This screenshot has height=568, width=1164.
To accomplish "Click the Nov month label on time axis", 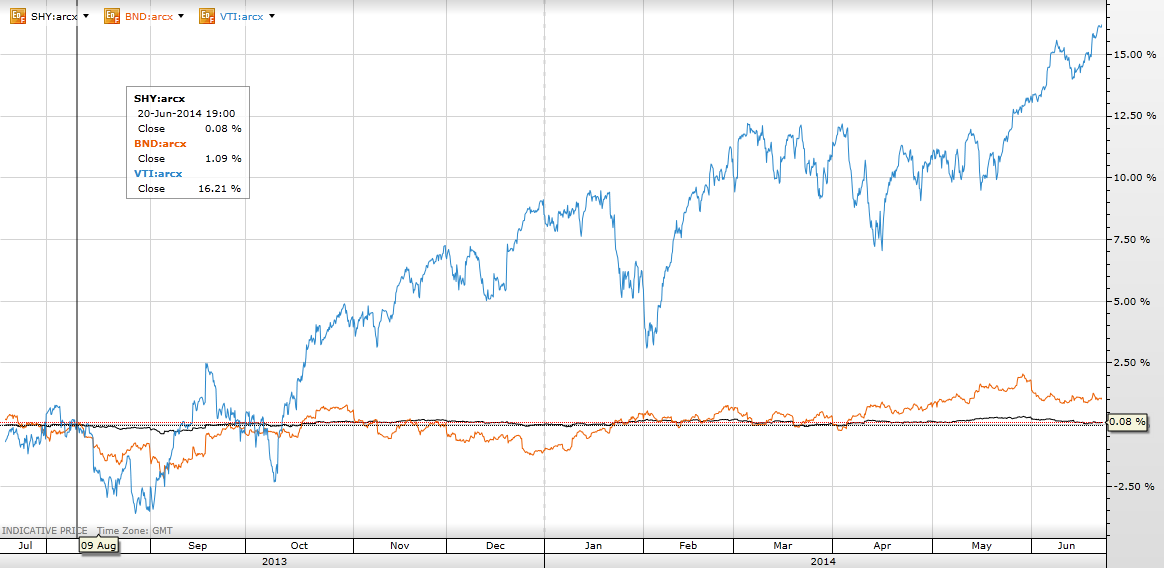I will click(x=399, y=546).
